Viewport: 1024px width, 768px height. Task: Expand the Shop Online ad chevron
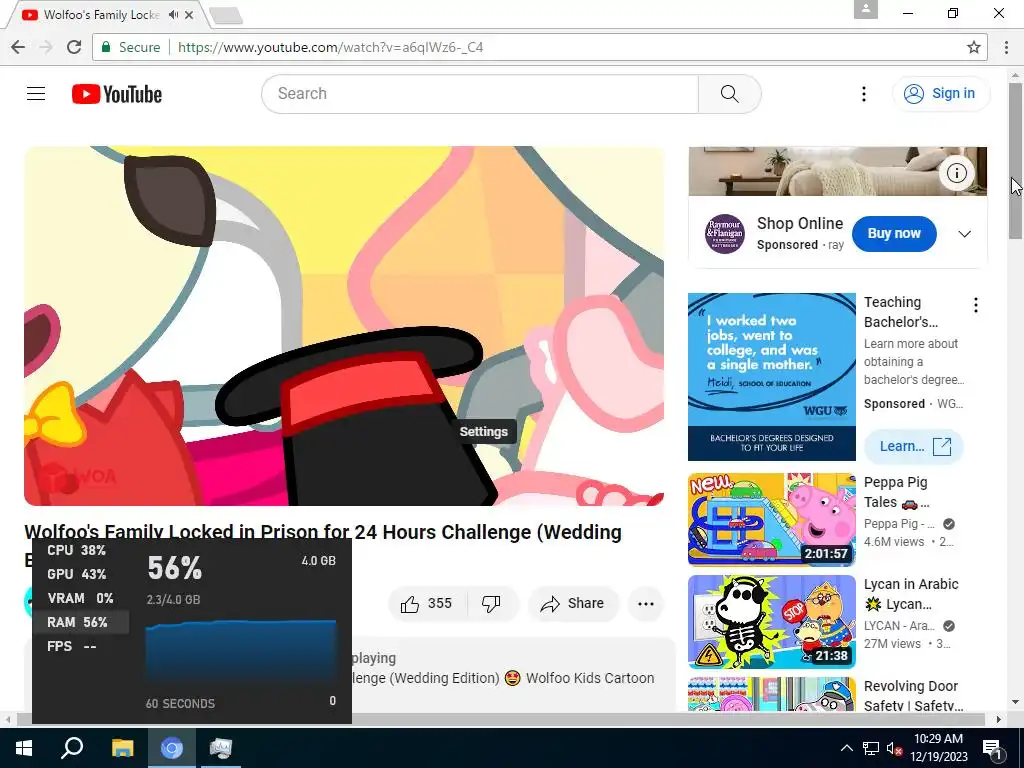pos(965,234)
